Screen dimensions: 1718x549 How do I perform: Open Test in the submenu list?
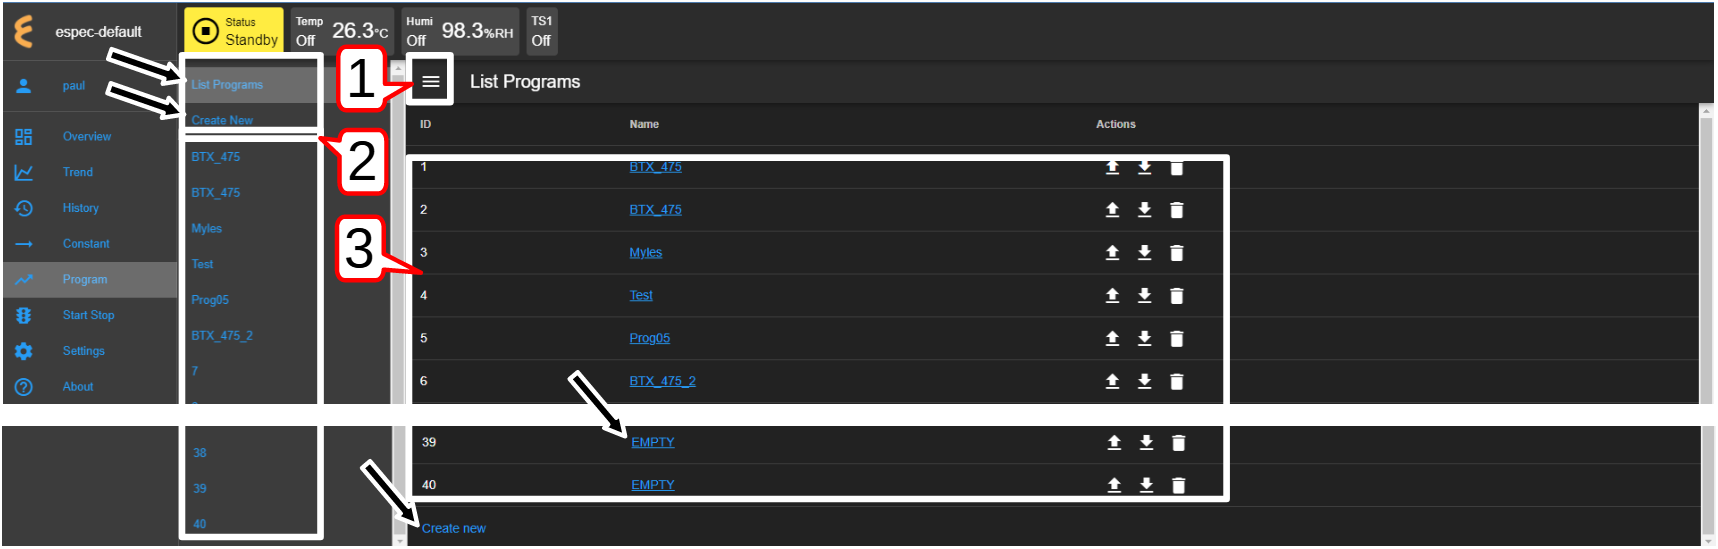[202, 265]
